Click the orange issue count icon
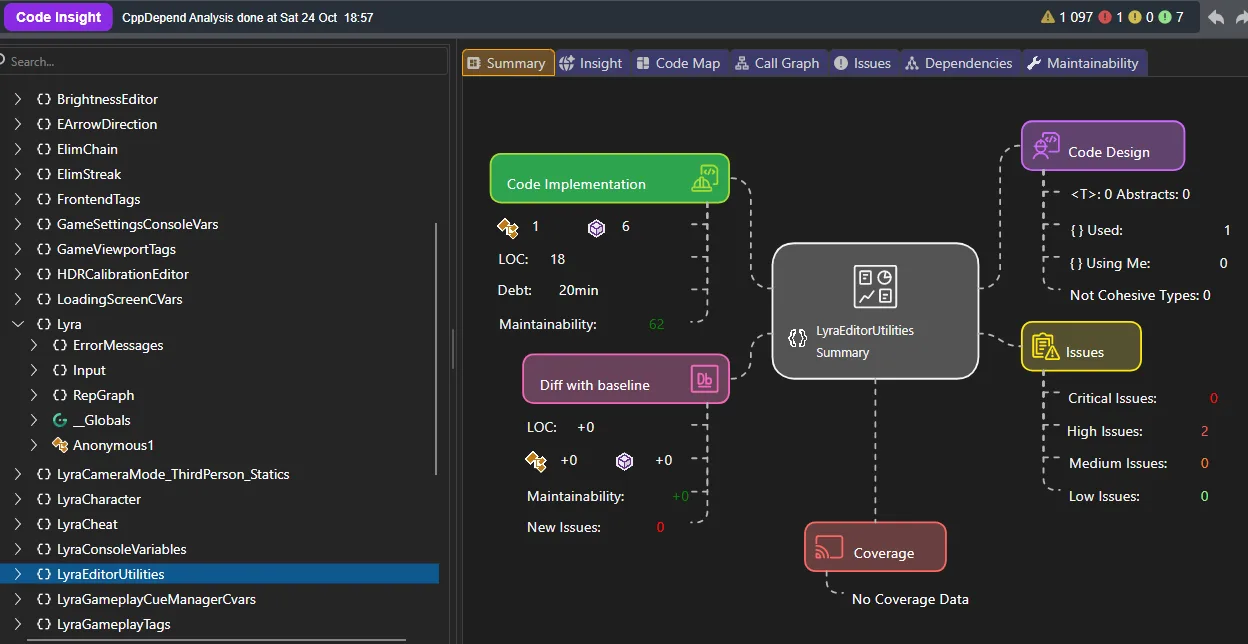The height and width of the screenshot is (644, 1248). tap(1135, 17)
